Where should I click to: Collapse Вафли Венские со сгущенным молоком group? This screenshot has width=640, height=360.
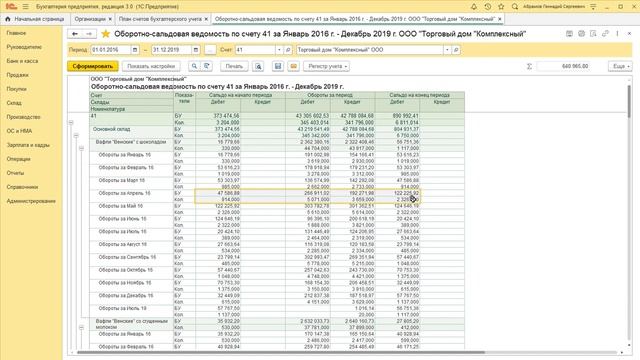click(x=81, y=327)
